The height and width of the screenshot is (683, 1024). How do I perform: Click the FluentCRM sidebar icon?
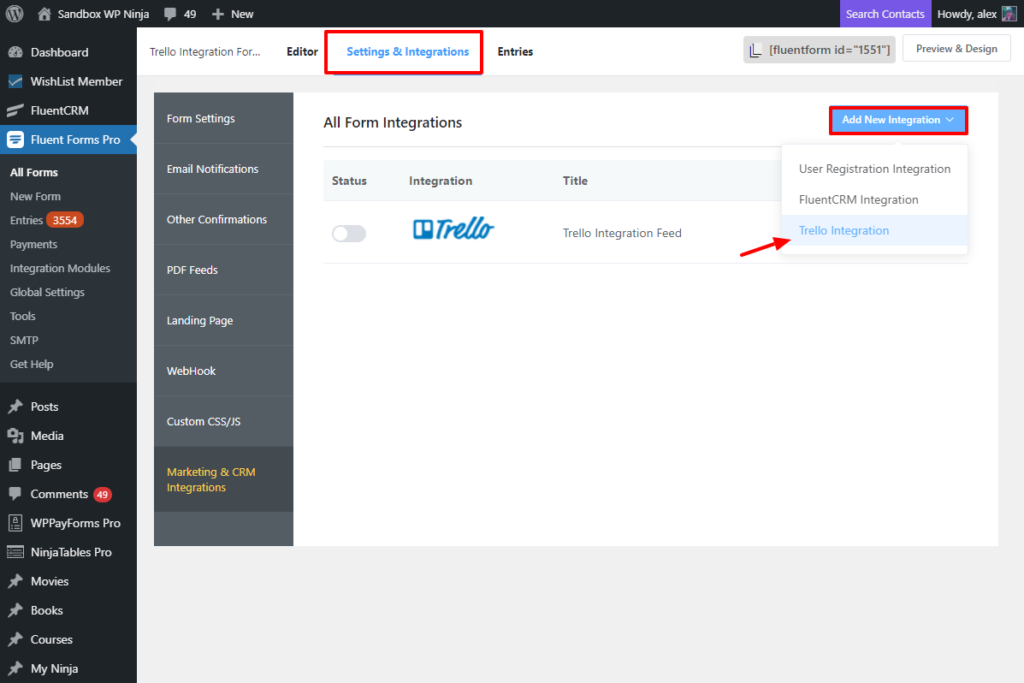coord(16,110)
